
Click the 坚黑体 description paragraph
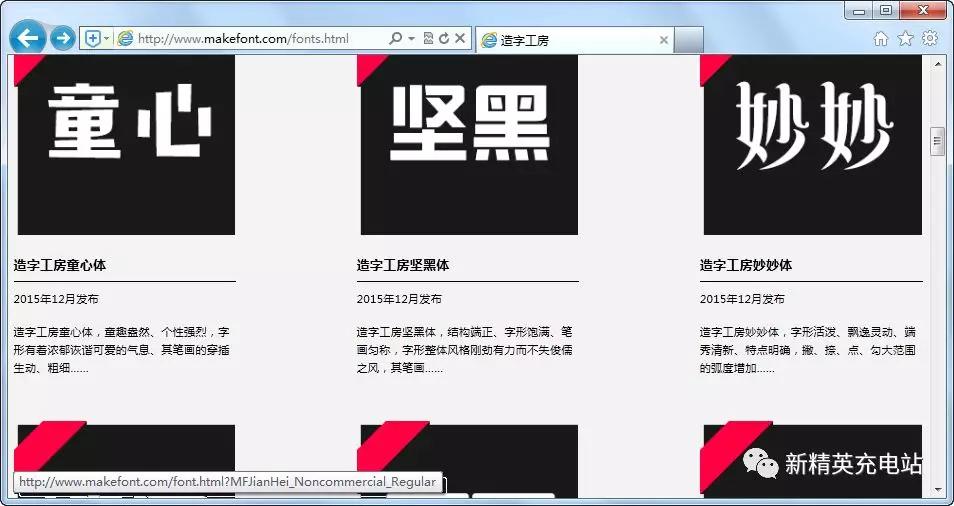tap(465, 350)
